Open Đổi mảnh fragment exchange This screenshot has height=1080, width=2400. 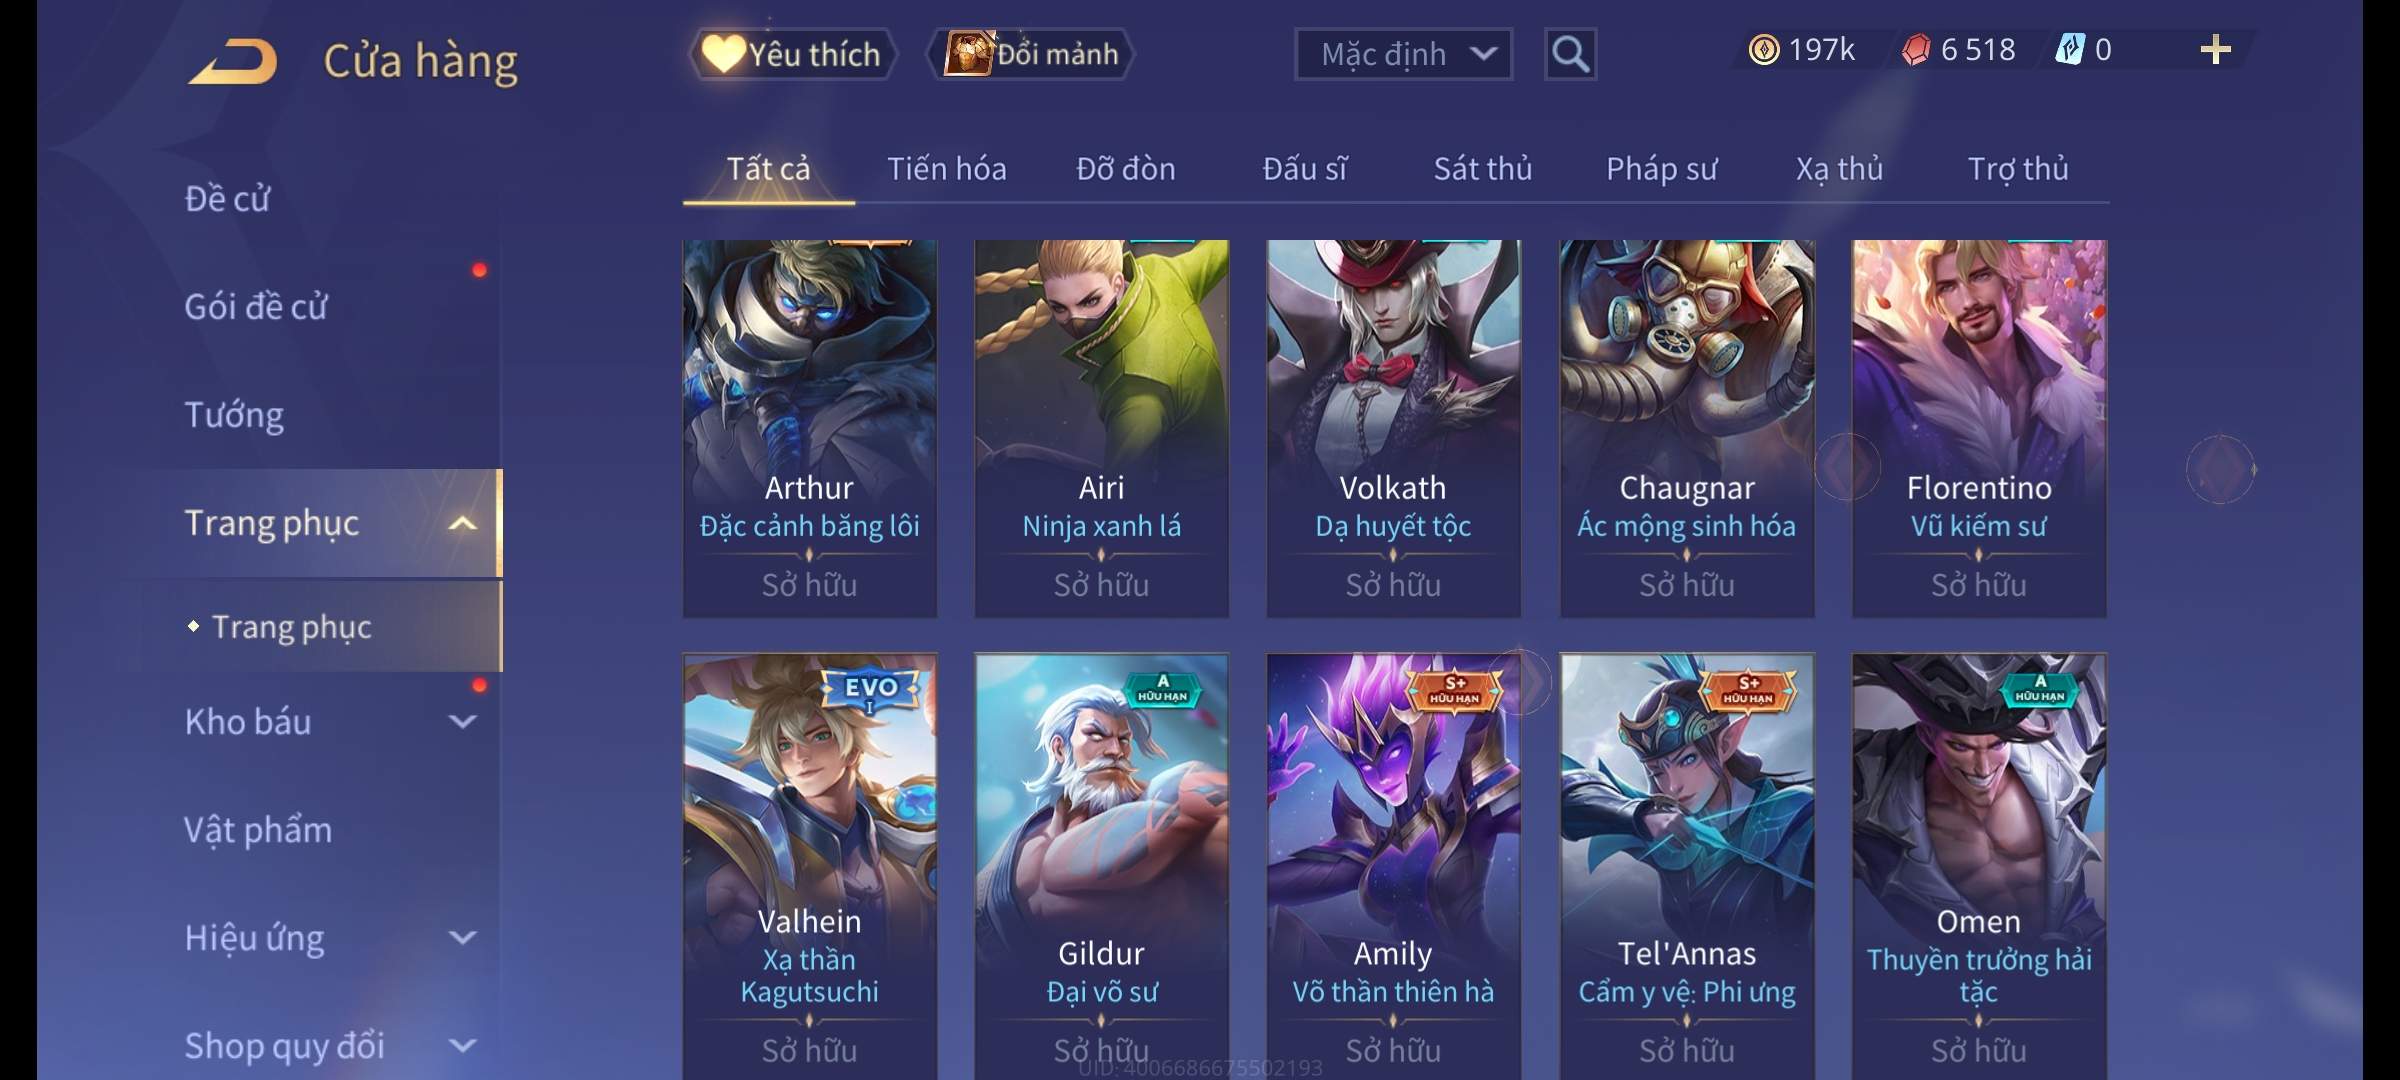pos(1032,54)
